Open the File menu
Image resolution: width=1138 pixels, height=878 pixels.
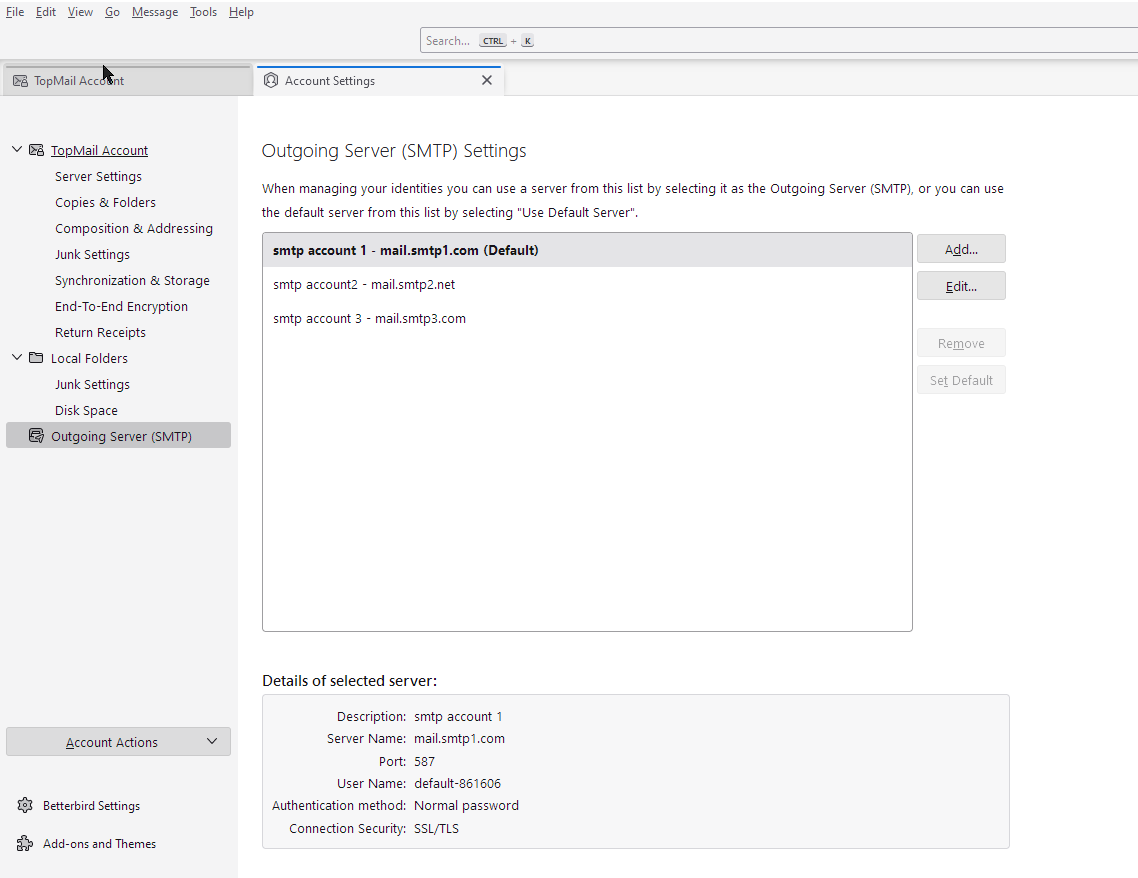pyautogui.click(x=15, y=12)
